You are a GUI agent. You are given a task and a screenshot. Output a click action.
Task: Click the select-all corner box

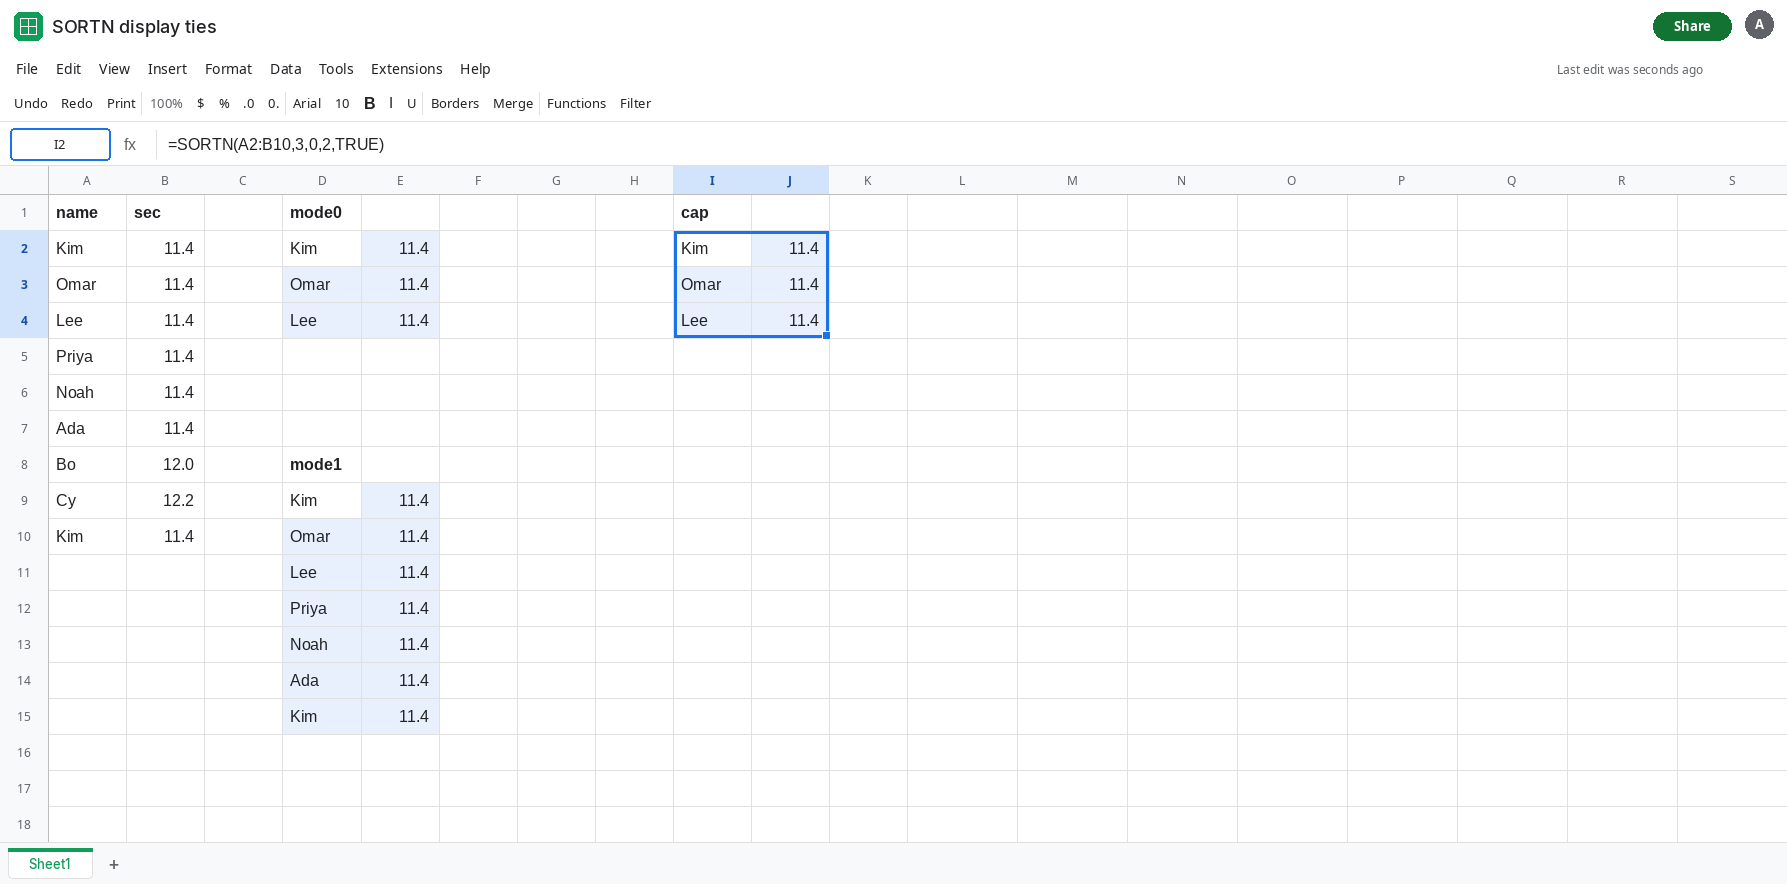[x=24, y=181]
